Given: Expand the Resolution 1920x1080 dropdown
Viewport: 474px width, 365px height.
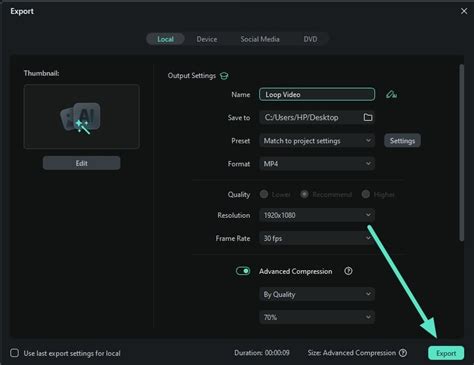Looking at the screenshot, I should click(x=317, y=215).
